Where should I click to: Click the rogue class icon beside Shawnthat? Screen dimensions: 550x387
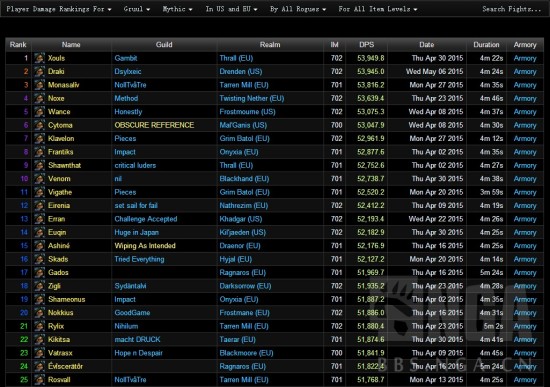(40, 165)
